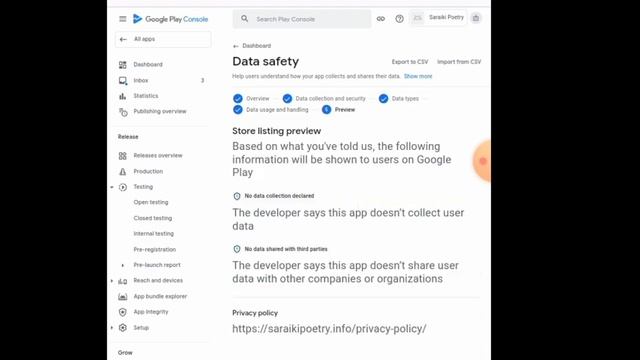Open Production in the sidebar
Screen dimensions: 640x360
pos(148,171)
